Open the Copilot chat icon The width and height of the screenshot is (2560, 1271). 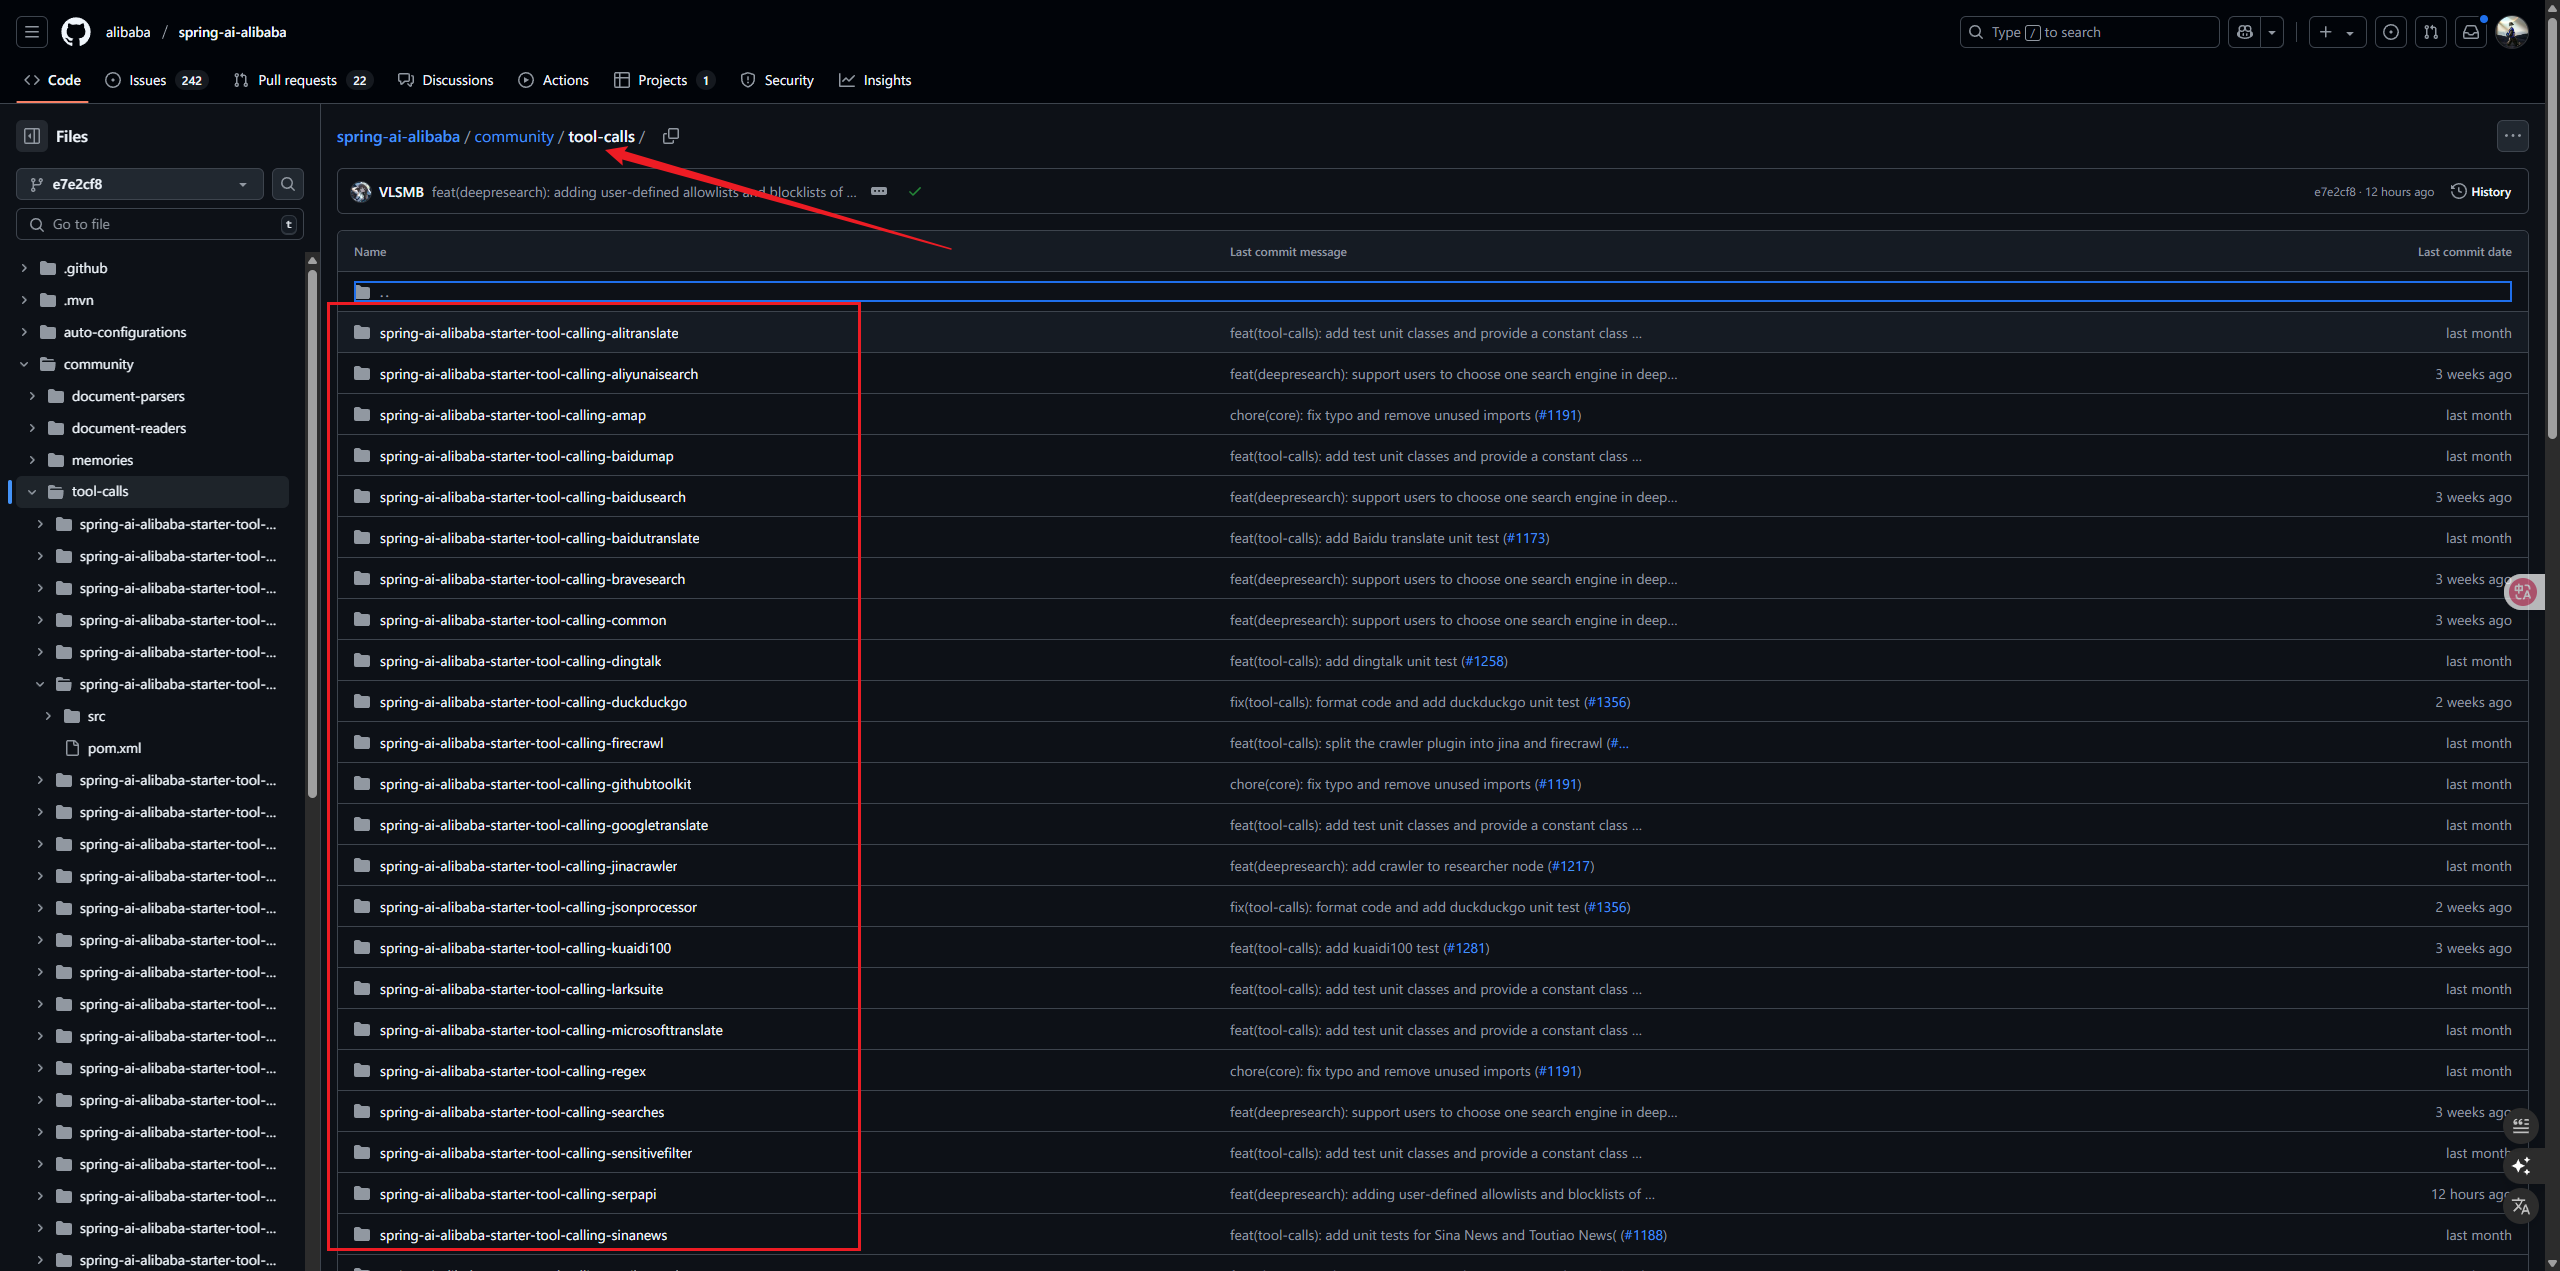click(x=2245, y=32)
